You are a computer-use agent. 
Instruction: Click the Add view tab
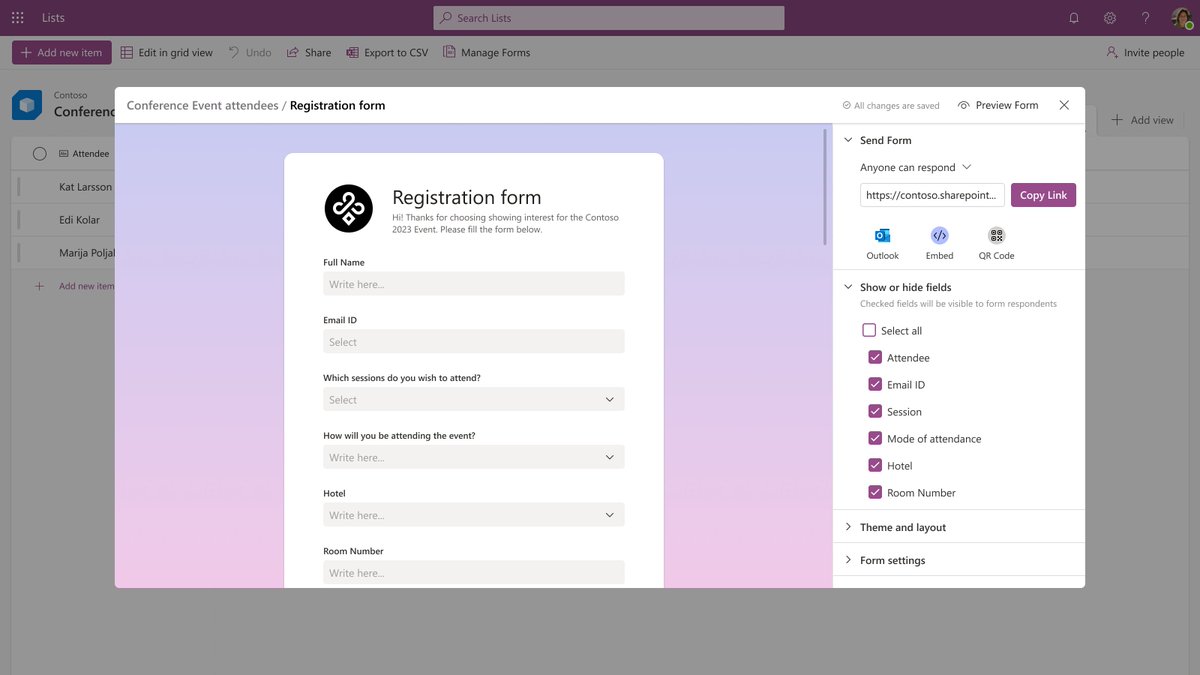pos(1141,119)
